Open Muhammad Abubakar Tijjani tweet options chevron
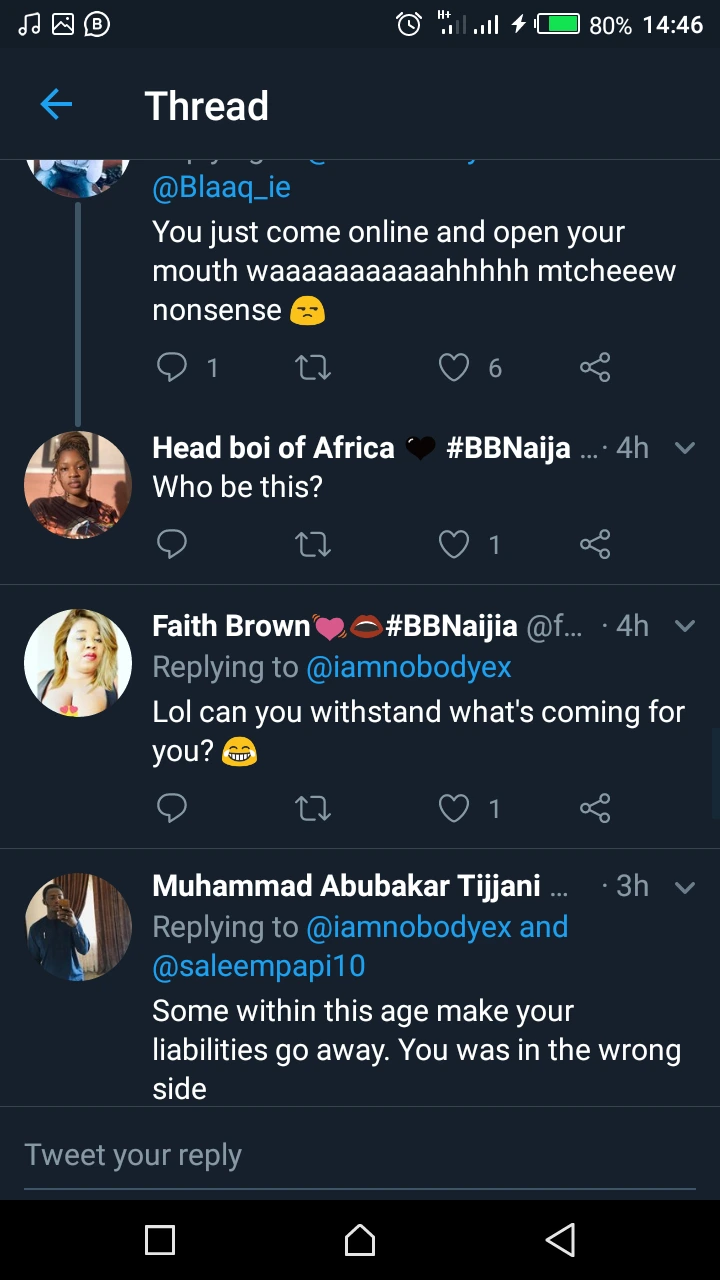The width and height of the screenshot is (720, 1280). point(685,887)
